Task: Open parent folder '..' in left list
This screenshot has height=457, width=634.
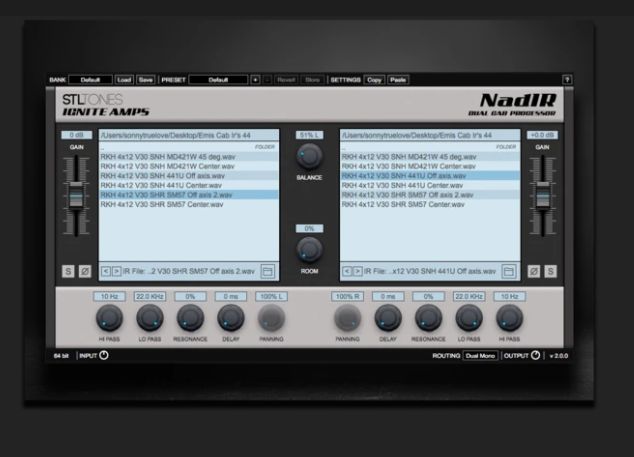Action: point(189,147)
